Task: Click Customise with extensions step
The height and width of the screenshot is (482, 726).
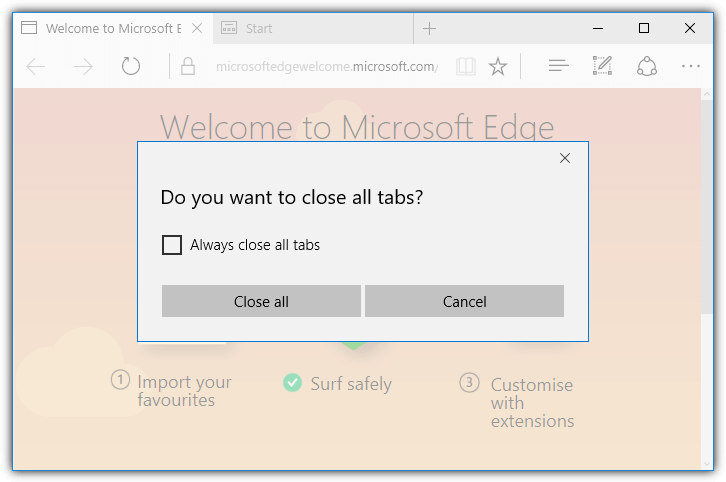Action: click(x=532, y=402)
